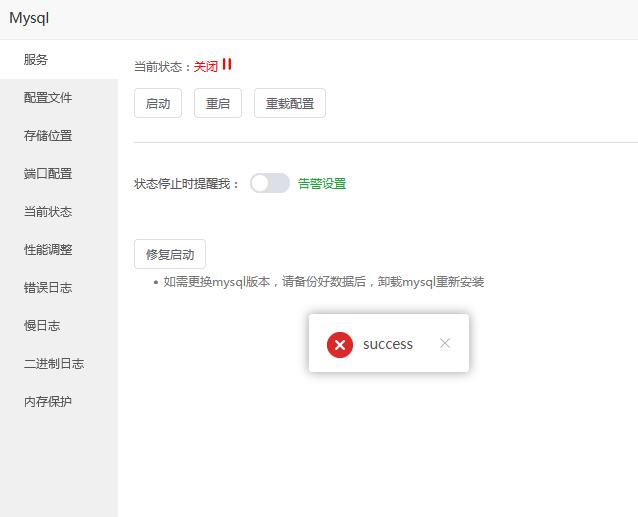Open 存储位置 settings tab
This screenshot has height=517, width=638.
59,135
